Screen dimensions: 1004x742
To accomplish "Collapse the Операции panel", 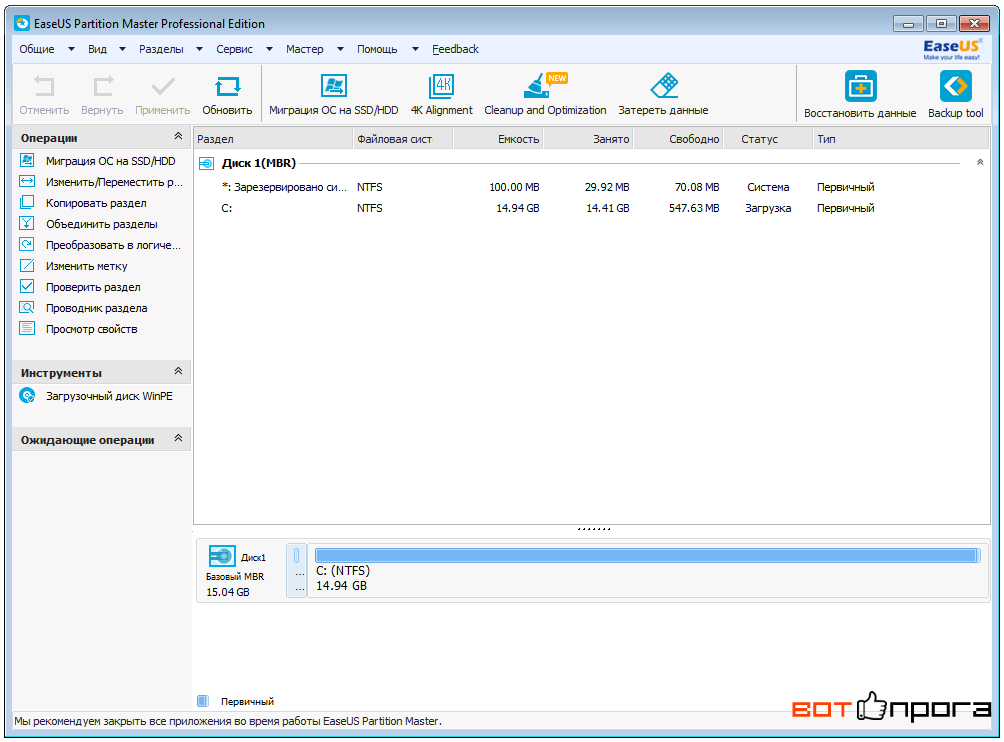I will point(178,136).
